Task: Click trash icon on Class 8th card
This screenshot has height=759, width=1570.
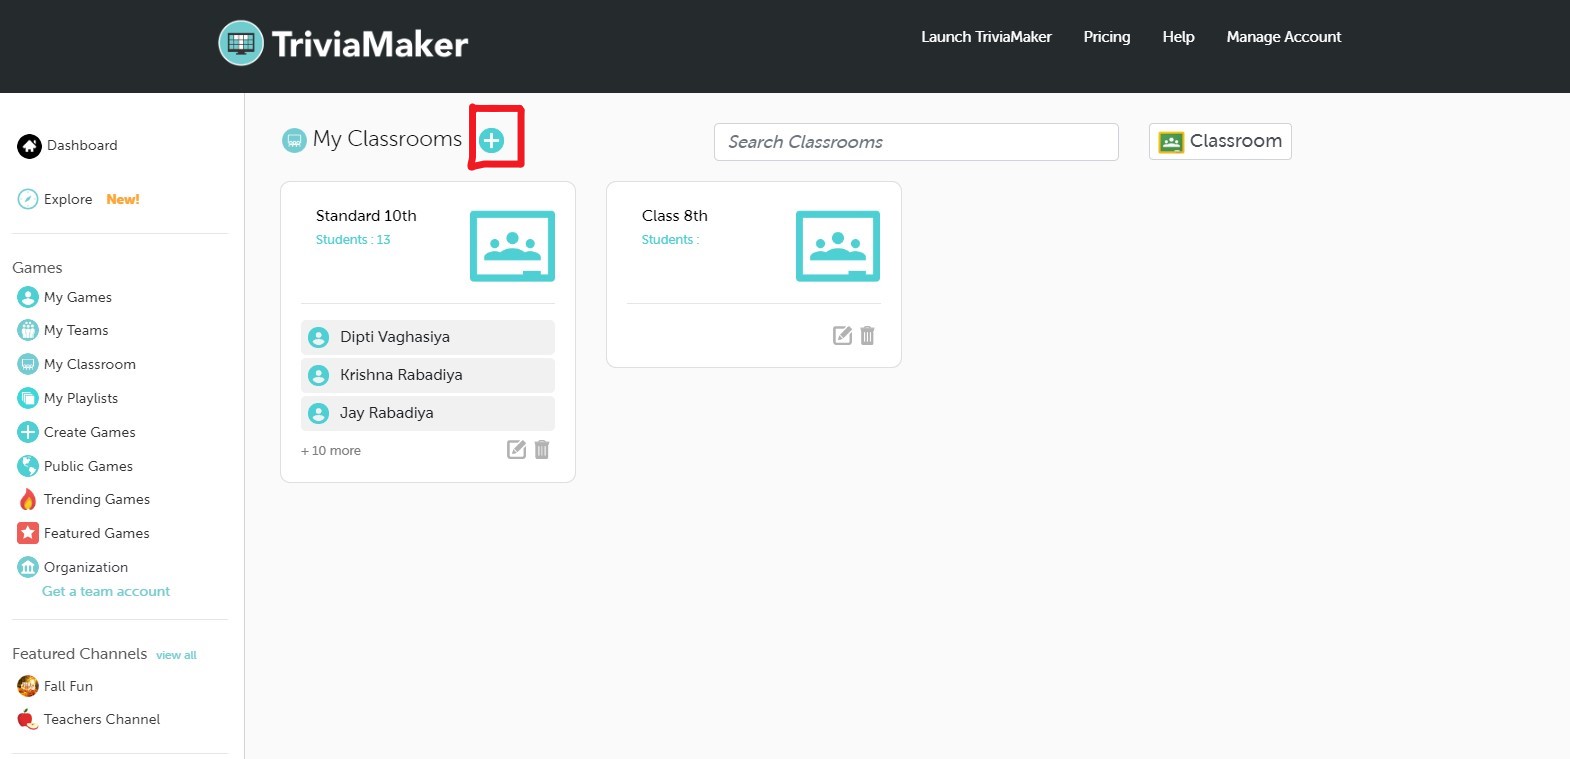Action: (x=868, y=336)
